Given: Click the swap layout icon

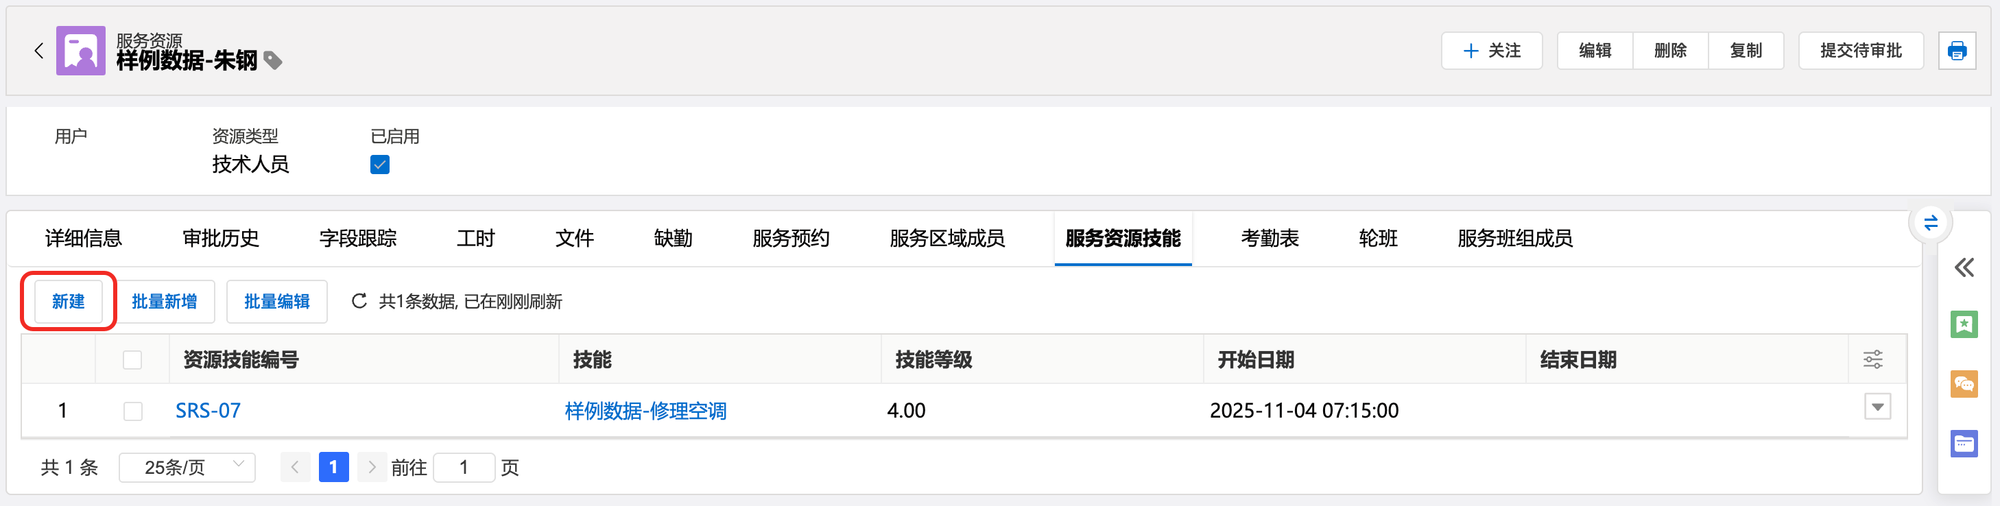Looking at the screenshot, I should click(1931, 222).
